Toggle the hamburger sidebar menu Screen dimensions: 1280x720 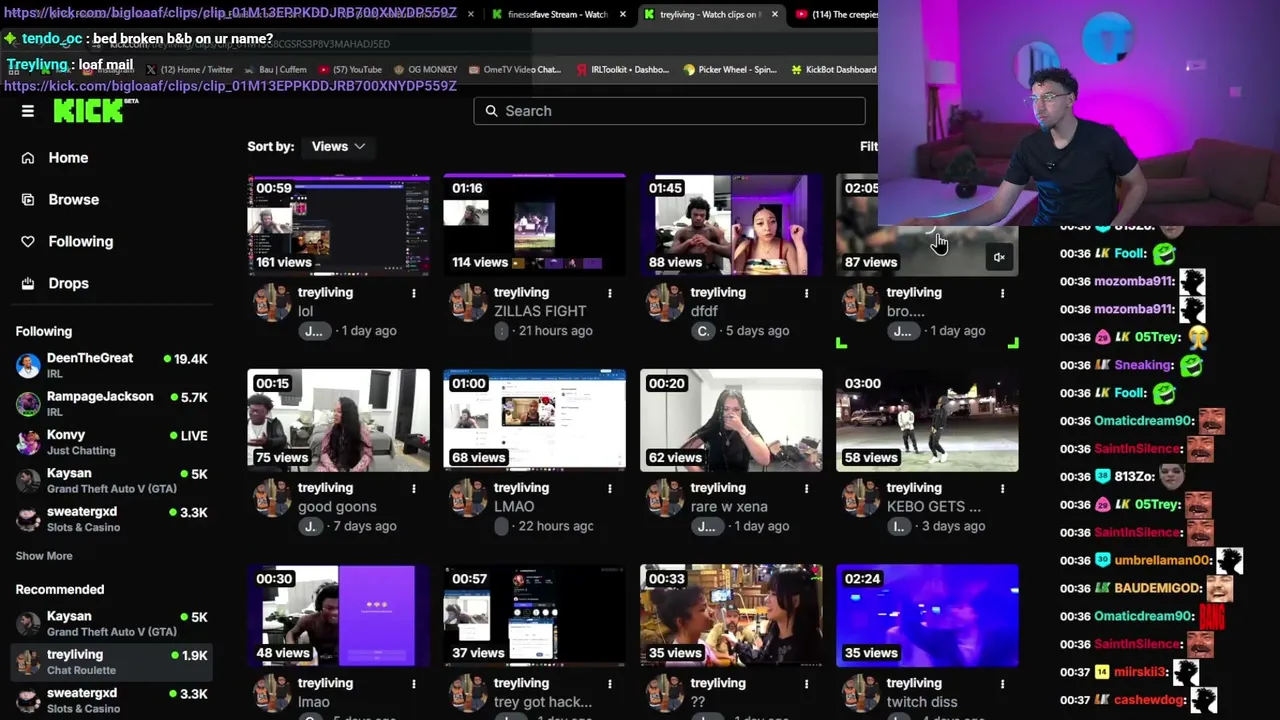(x=28, y=111)
